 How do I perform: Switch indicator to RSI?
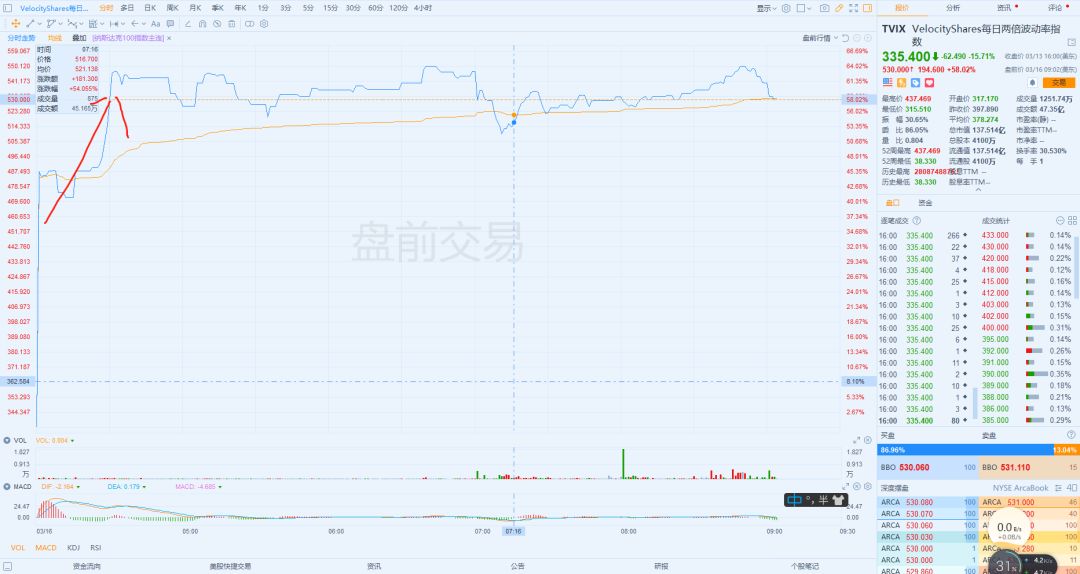96,548
